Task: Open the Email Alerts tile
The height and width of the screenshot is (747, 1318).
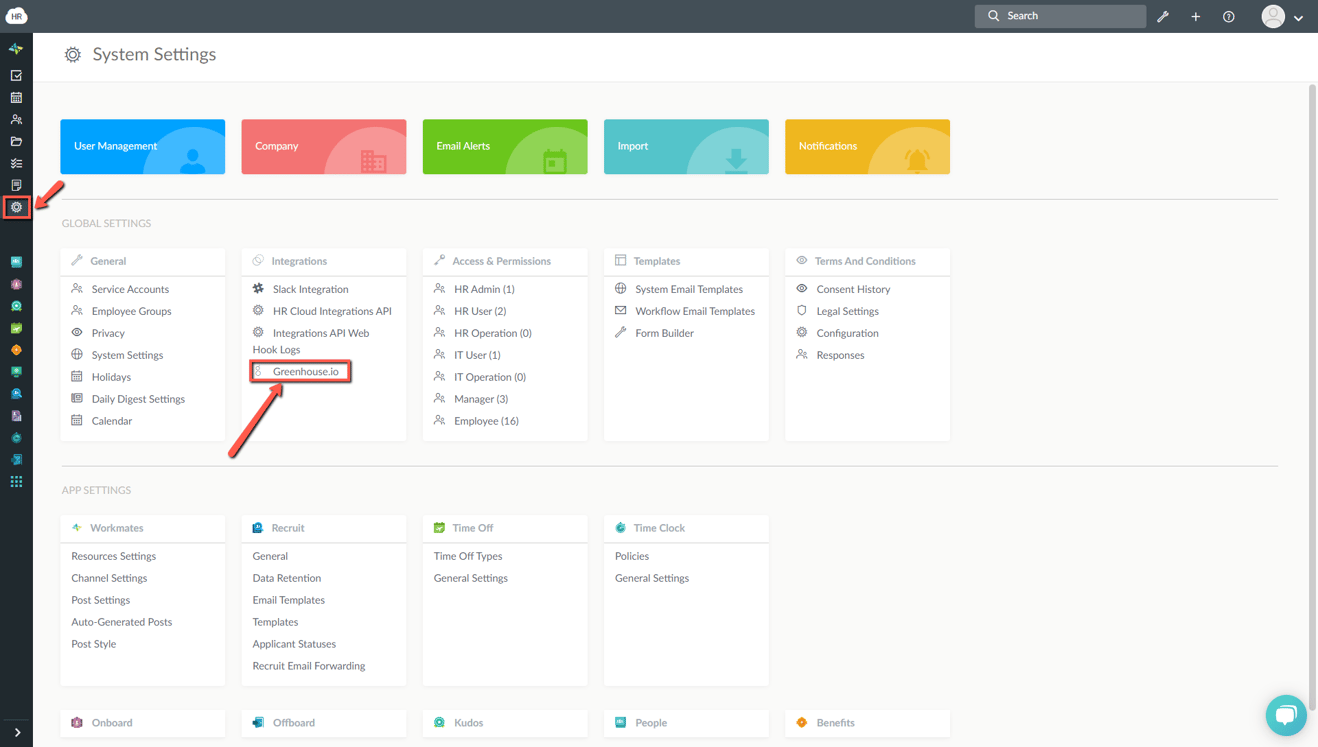Action: (x=504, y=147)
